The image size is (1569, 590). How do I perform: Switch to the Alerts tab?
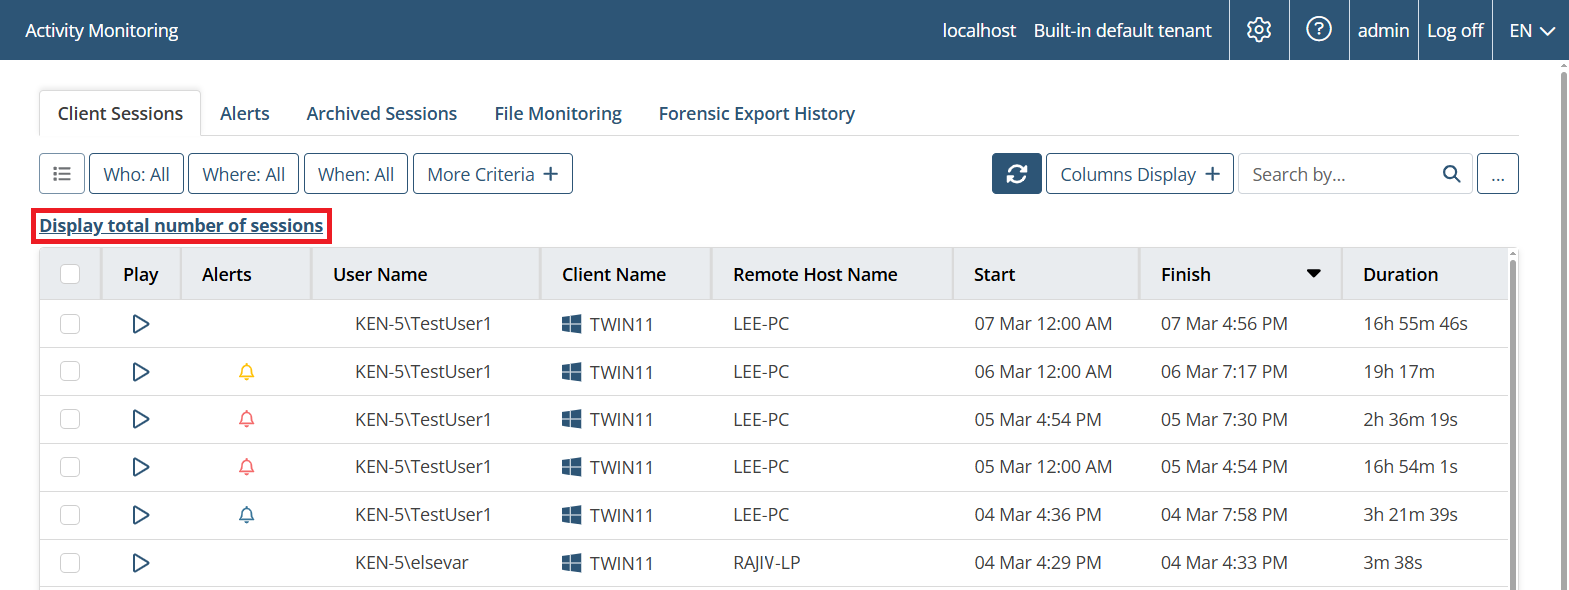[x=245, y=114]
